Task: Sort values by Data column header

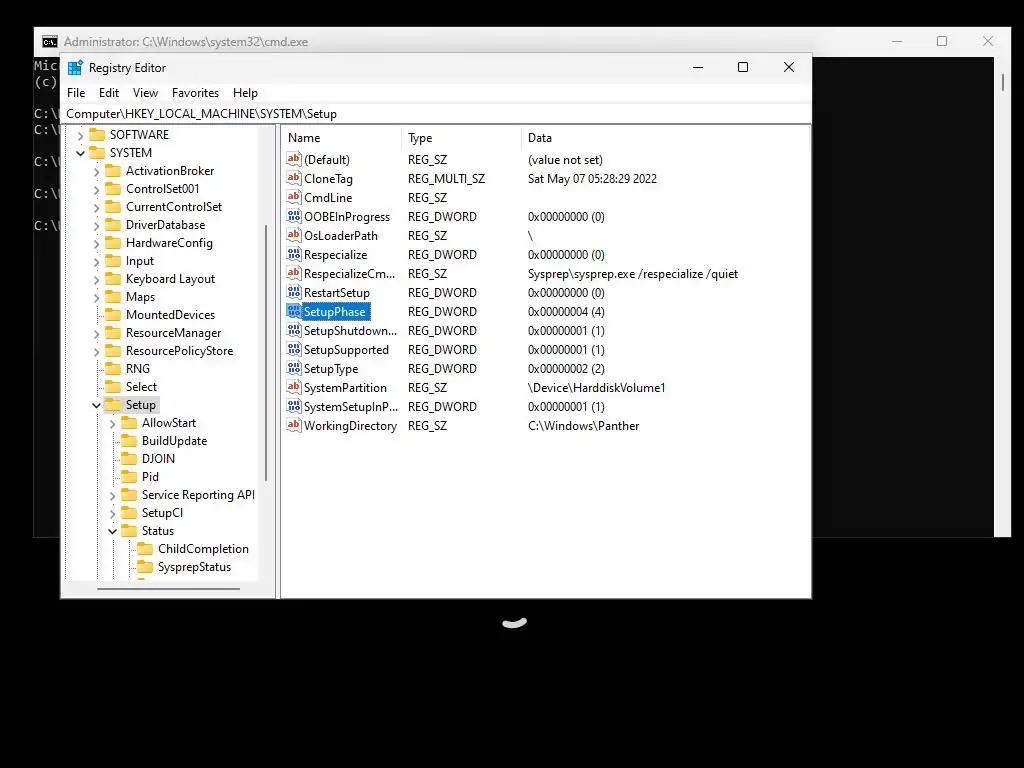Action: tap(665, 138)
